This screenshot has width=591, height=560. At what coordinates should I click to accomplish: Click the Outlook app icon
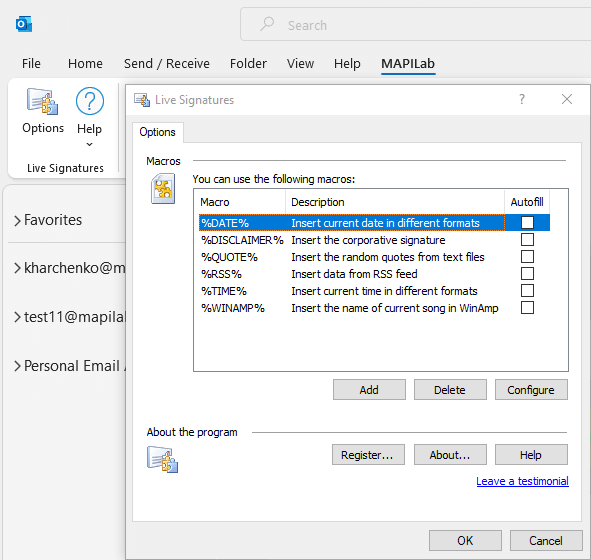pyautogui.click(x=24, y=24)
